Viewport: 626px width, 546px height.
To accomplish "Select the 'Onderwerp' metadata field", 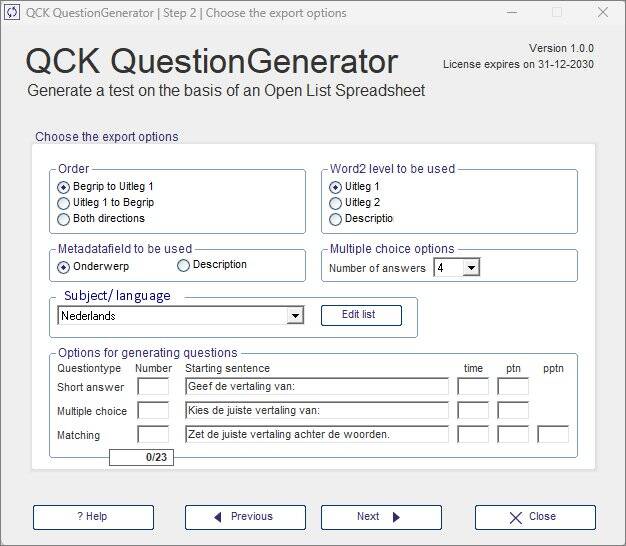I will tap(64, 267).
